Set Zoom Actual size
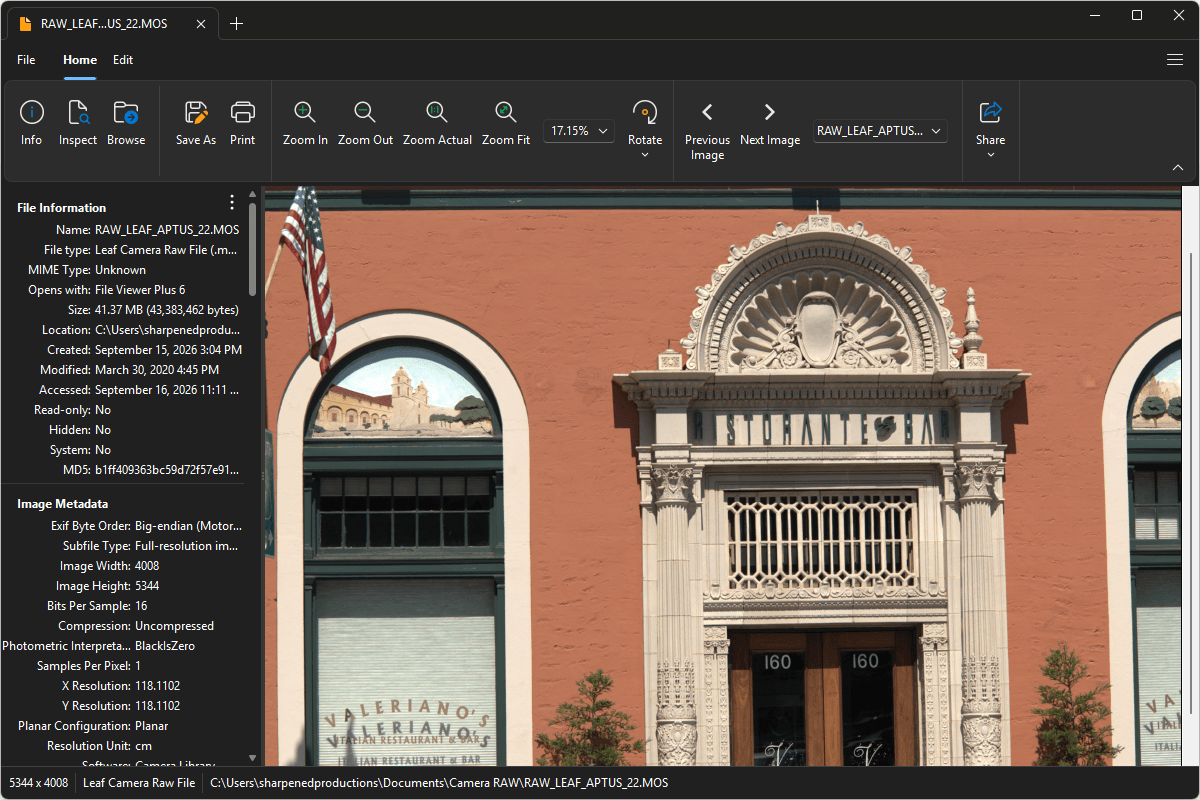The image size is (1200, 800). 437,125
